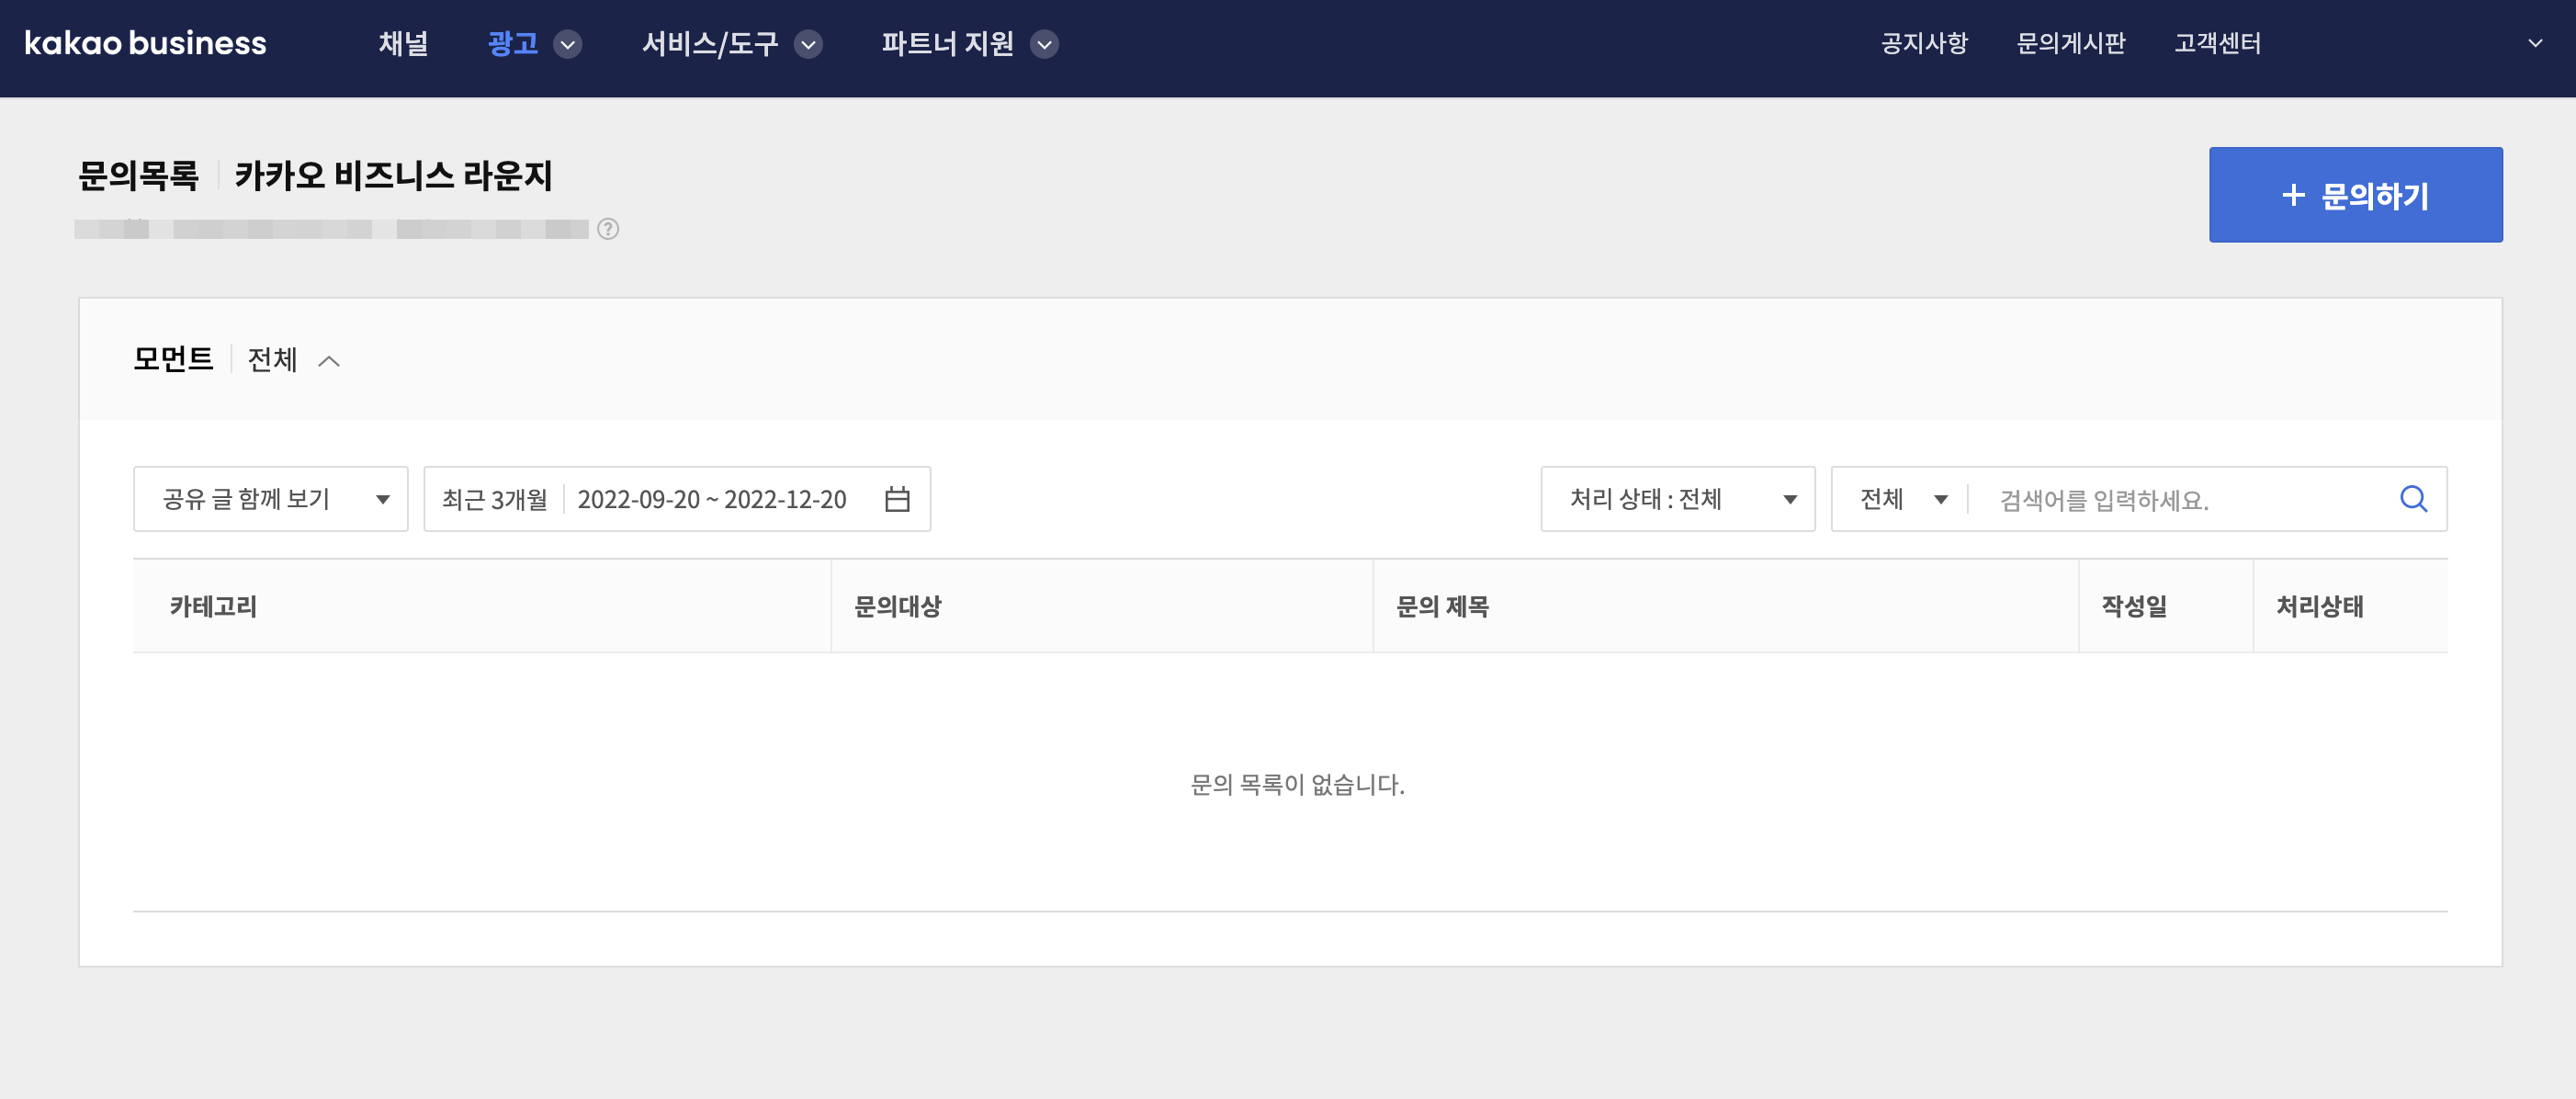Open the 광고 menu item
The image size is (2576, 1099).
pyautogui.click(x=513, y=43)
